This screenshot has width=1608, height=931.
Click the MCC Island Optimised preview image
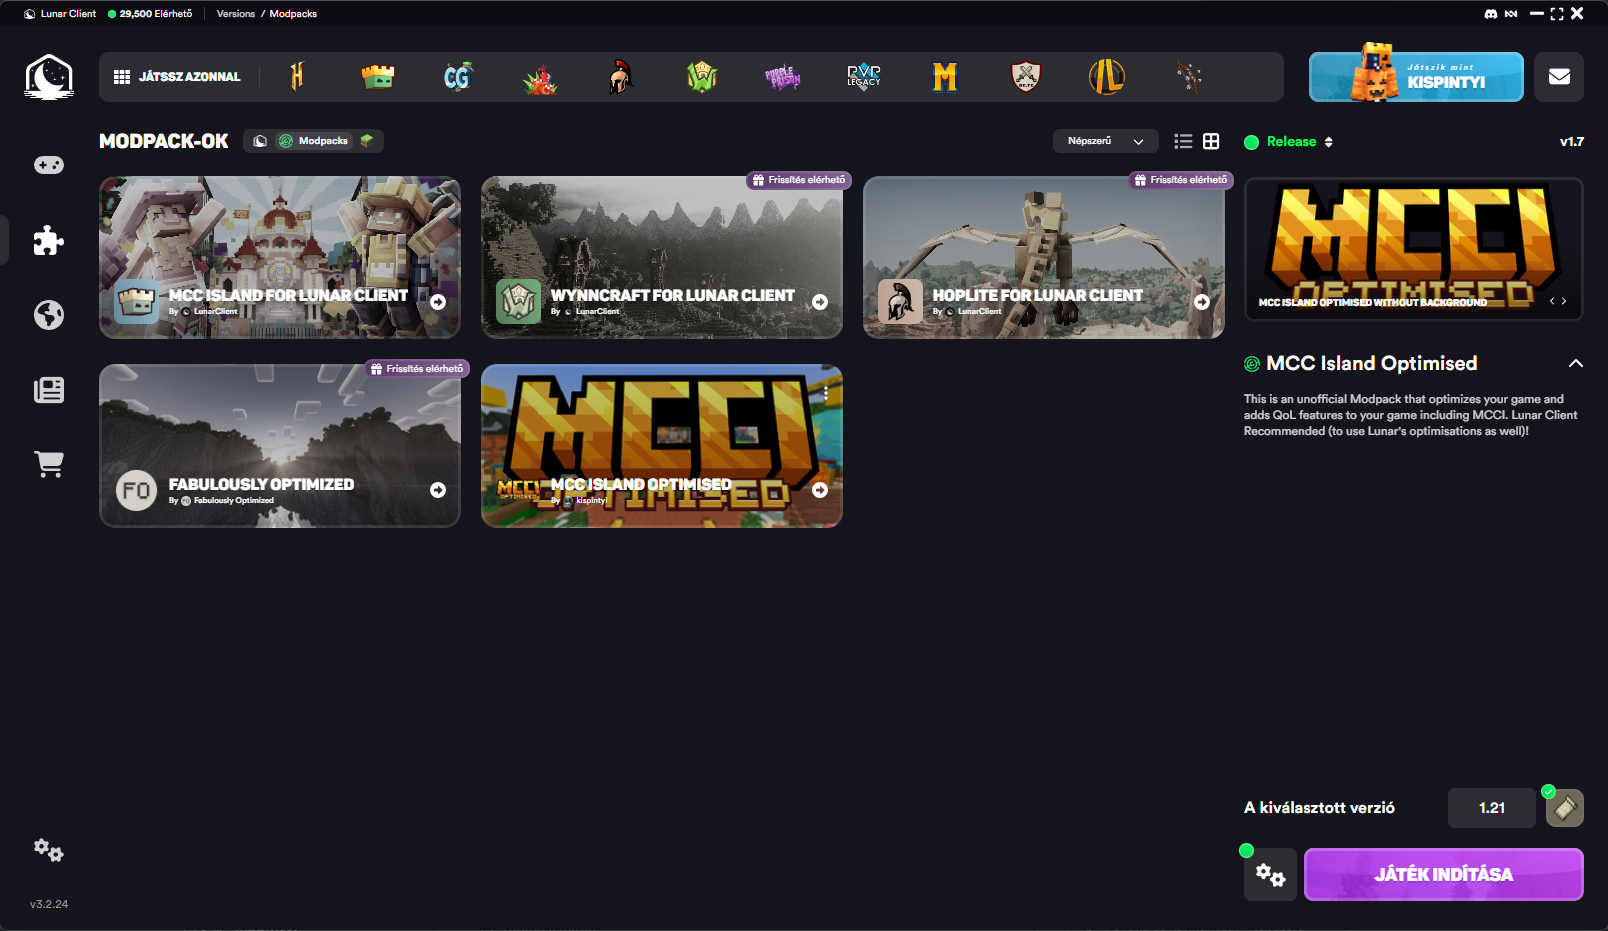pos(1414,249)
